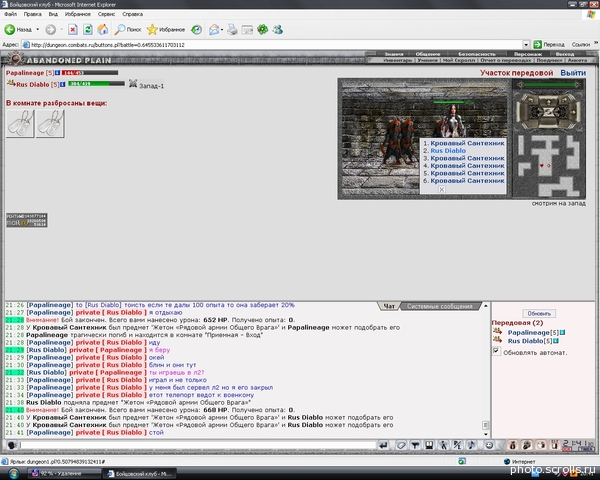Send chat message with the enter arrow icon

pyautogui.click(x=383, y=445)
